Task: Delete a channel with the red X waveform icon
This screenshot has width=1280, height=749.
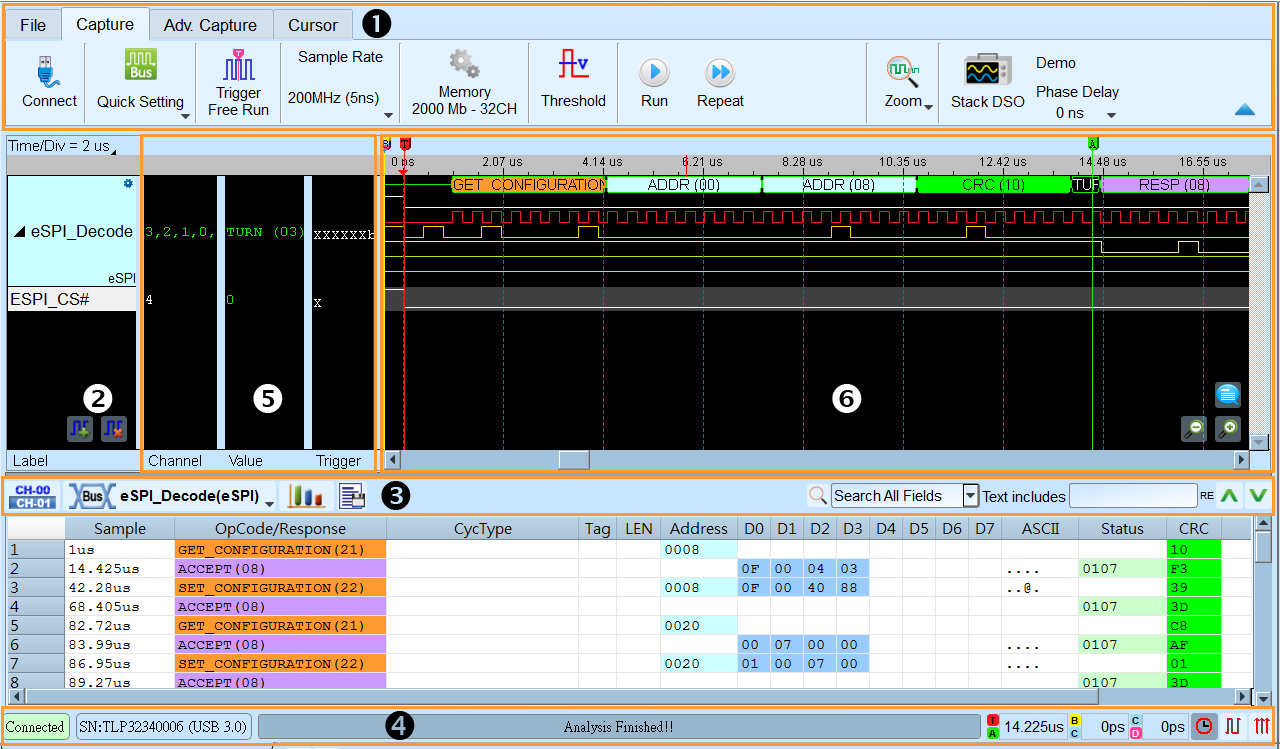Action: pos(114,428)
